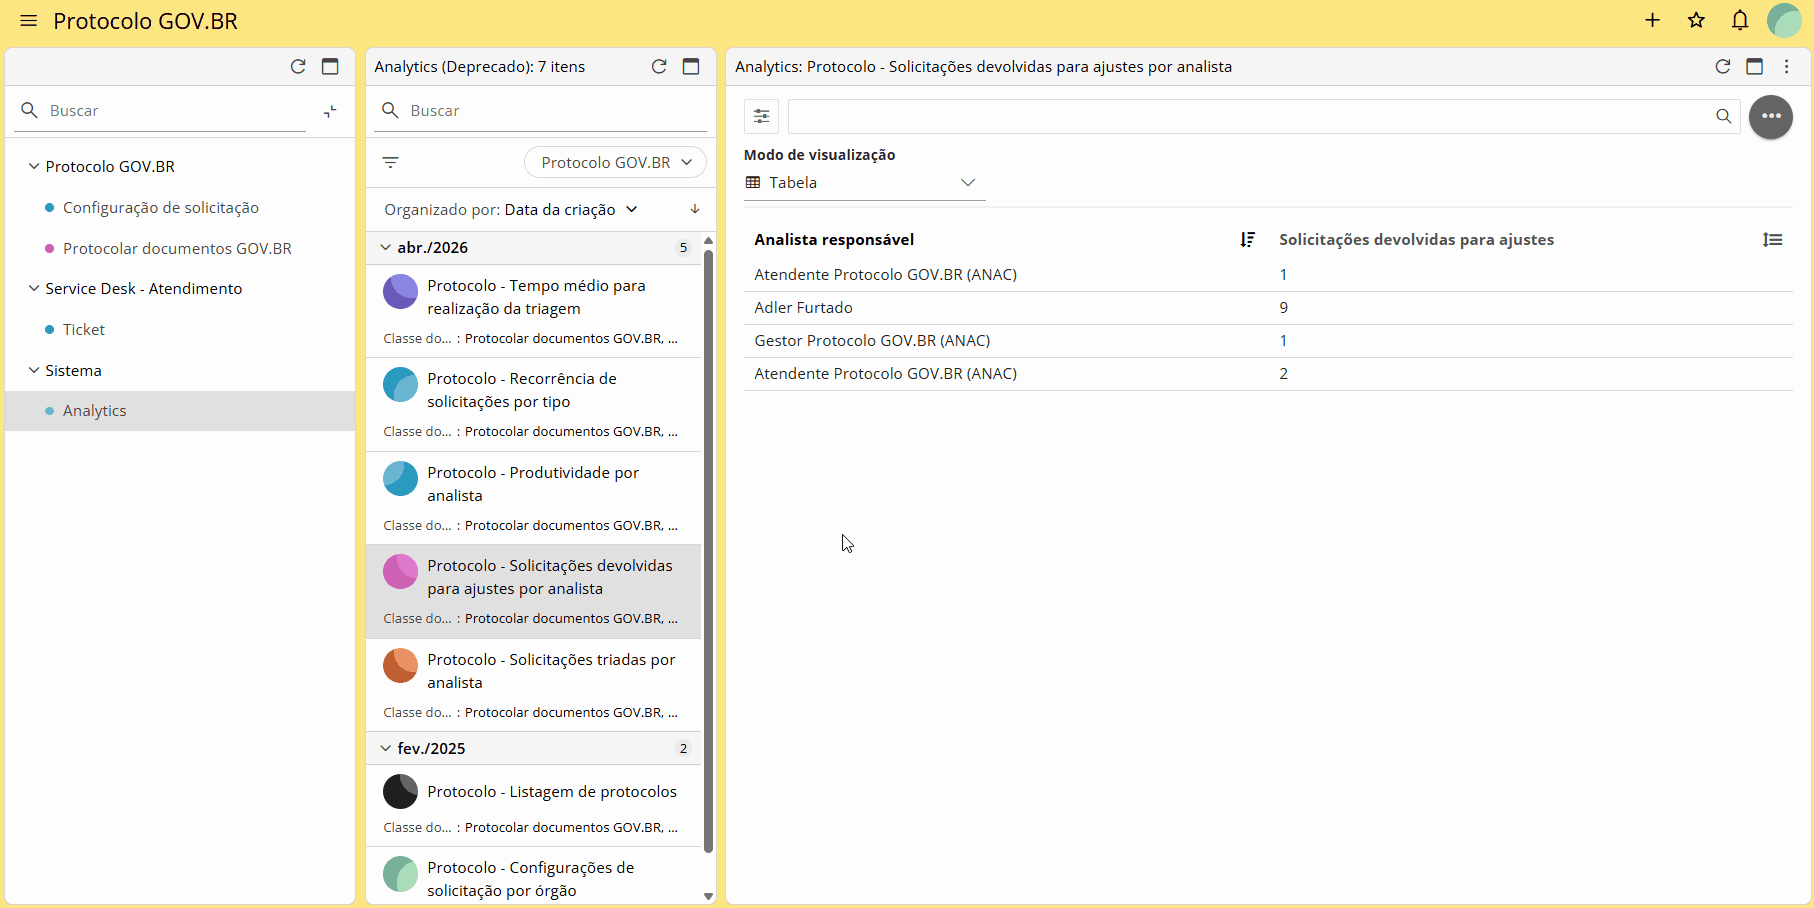Open the list filter icon above Organizado por
The image size is (1814, 908).
391,162
